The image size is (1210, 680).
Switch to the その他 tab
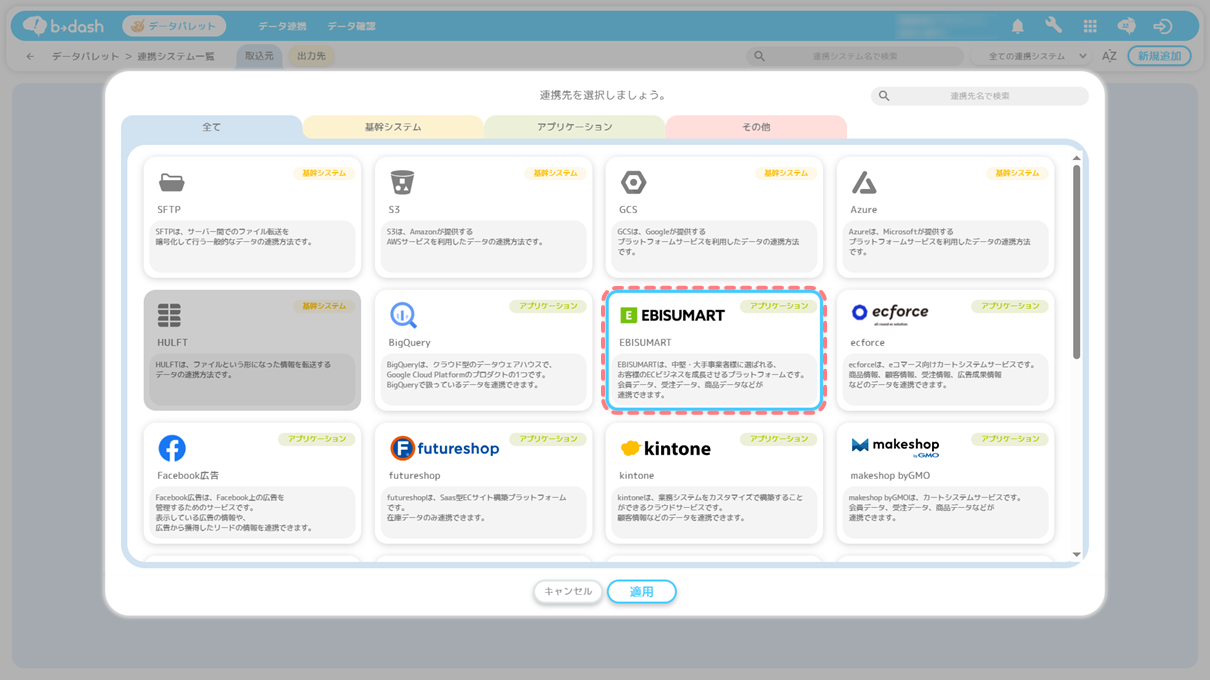point(756,127)
